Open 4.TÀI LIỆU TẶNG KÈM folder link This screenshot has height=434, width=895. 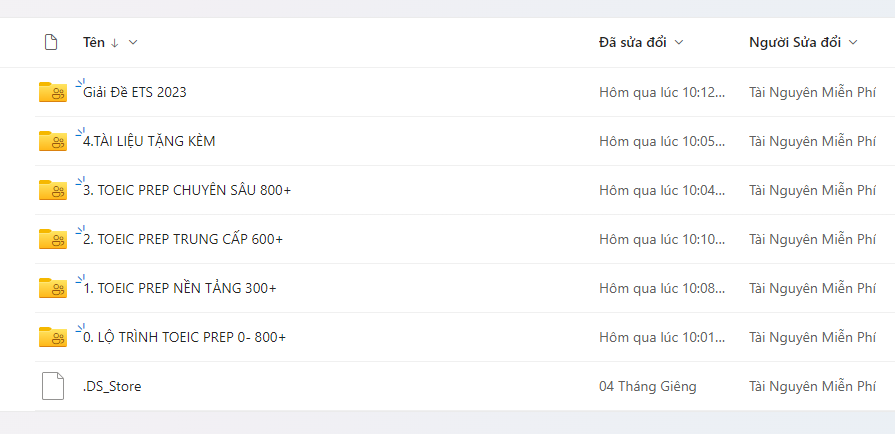[149, 142]
